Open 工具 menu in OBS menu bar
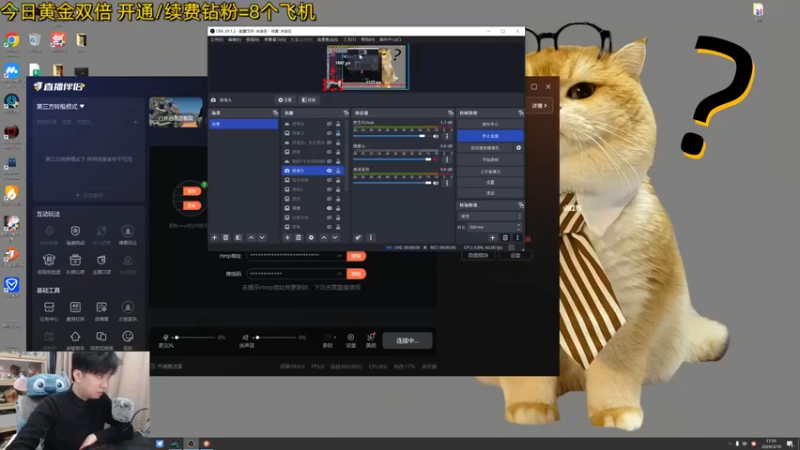800x450 pixels. tap(349, 39)
